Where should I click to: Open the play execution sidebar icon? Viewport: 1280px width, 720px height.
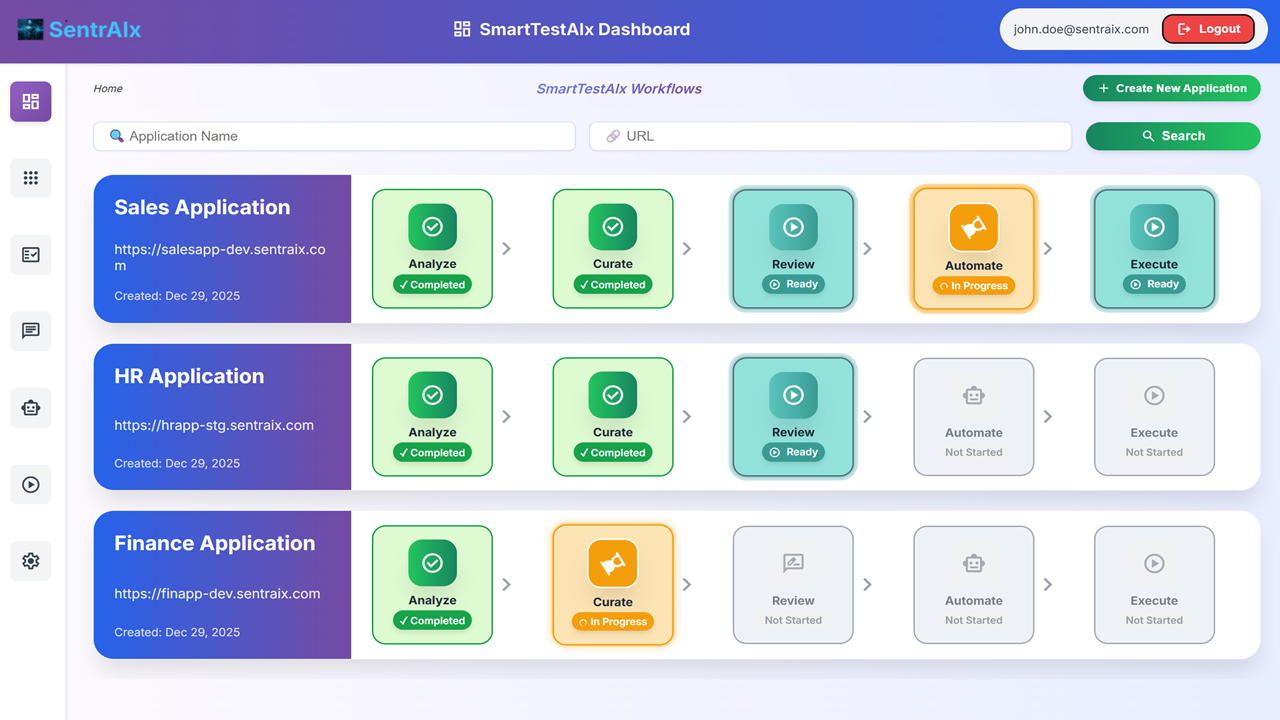tap(31, 485)
